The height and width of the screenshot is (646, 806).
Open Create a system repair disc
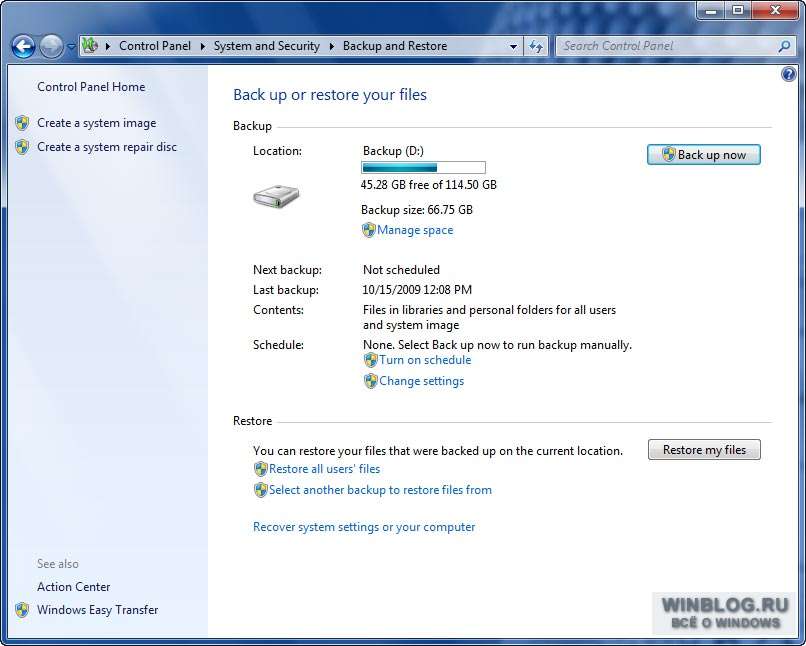point(107,147)
